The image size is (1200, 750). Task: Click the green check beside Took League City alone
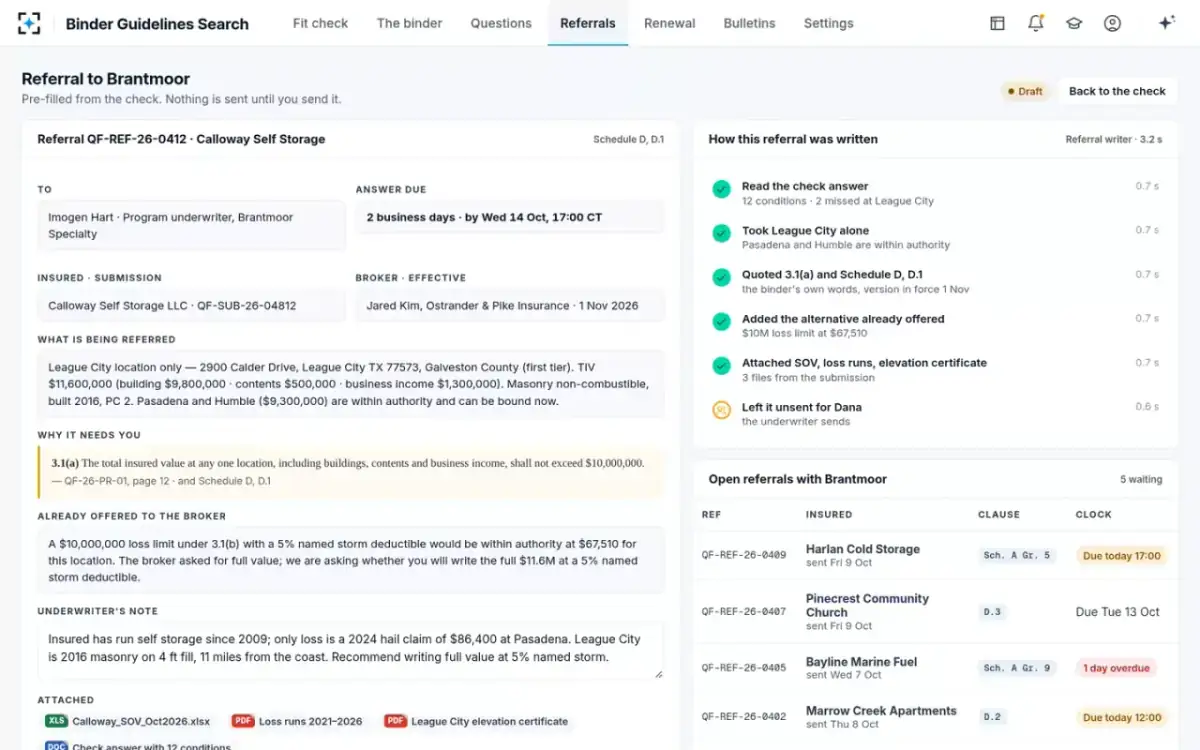(x=721, y=233)
